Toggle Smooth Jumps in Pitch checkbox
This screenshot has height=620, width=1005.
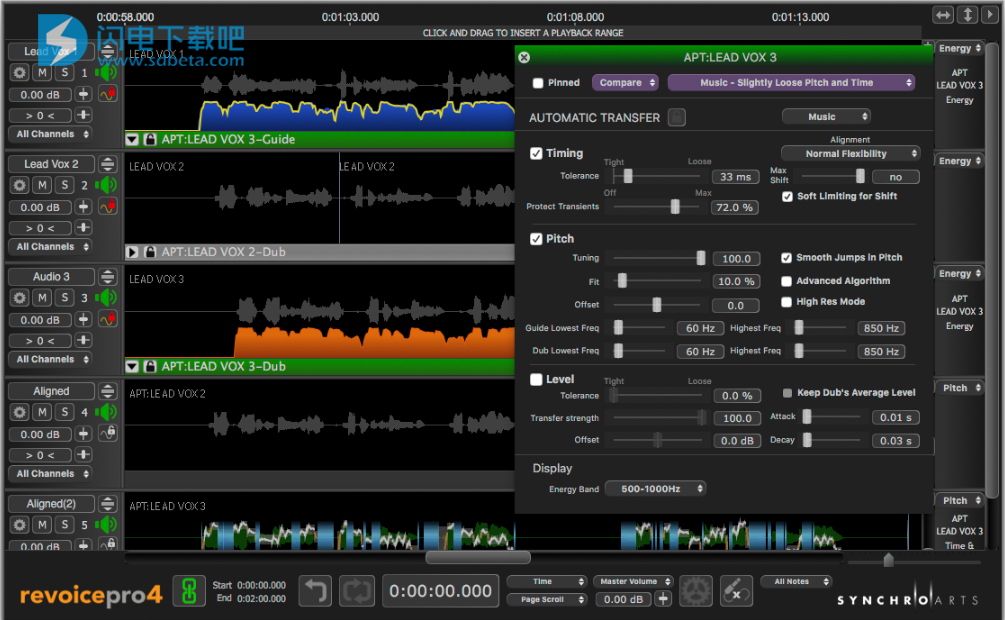click(x=786, y=258)
